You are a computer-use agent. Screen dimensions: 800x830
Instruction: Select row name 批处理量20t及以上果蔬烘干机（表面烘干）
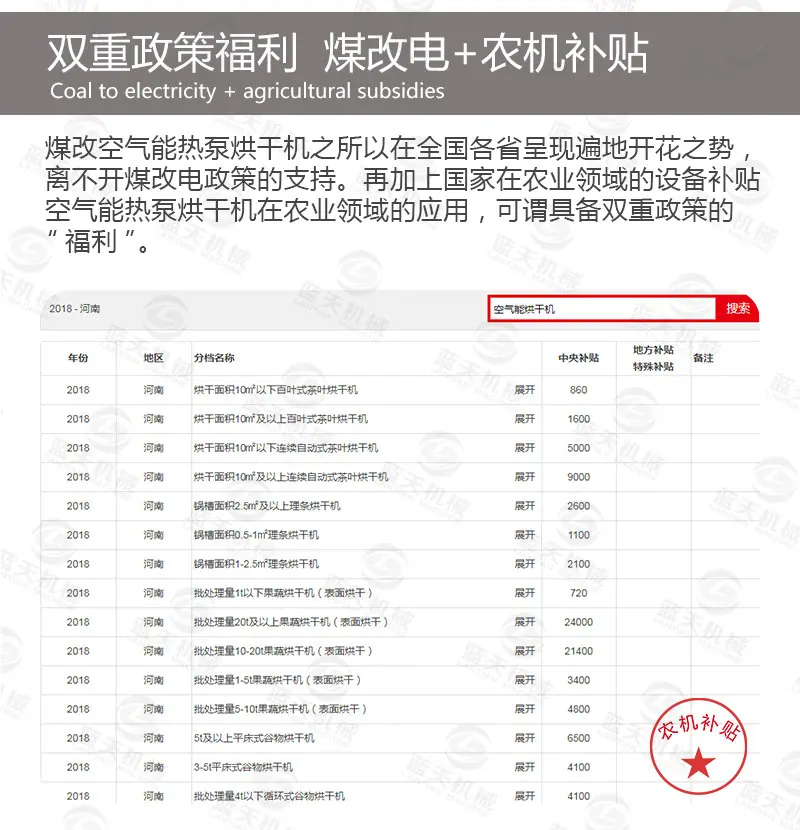point(291,622)
